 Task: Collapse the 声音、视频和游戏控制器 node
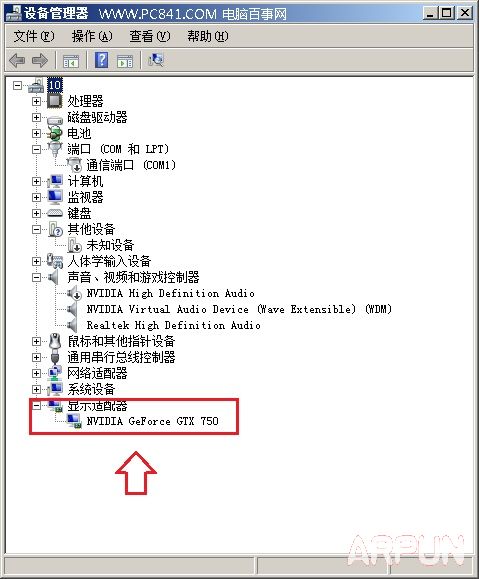point(36,277)
